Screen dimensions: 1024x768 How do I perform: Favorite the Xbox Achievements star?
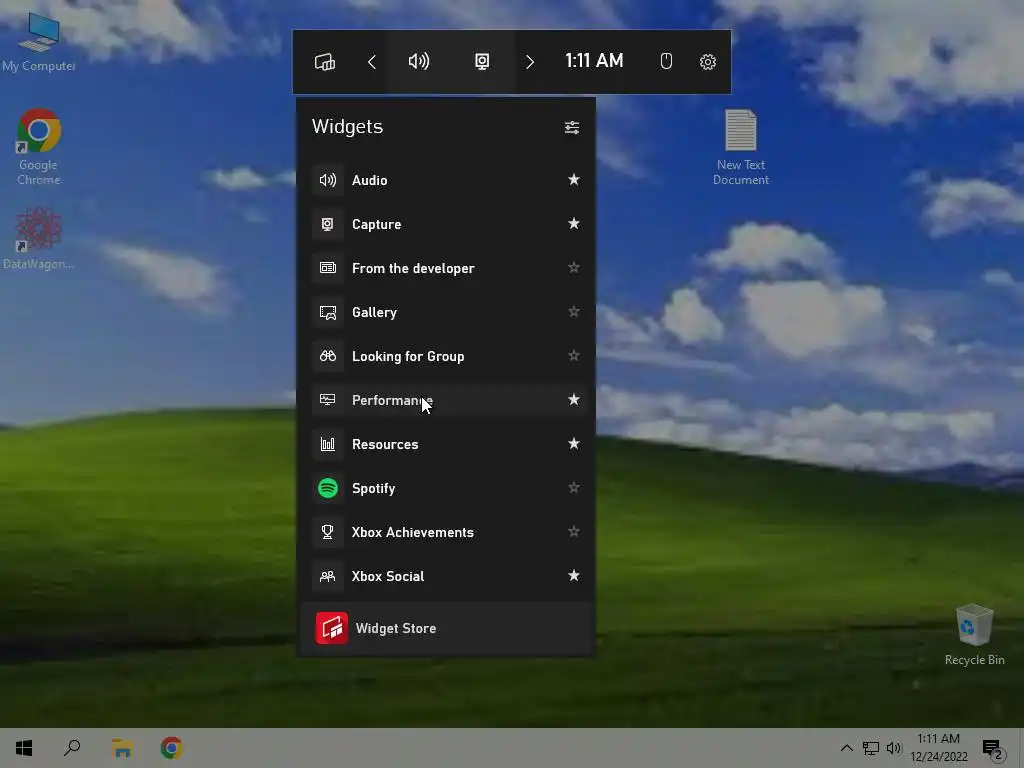point(573,532)
